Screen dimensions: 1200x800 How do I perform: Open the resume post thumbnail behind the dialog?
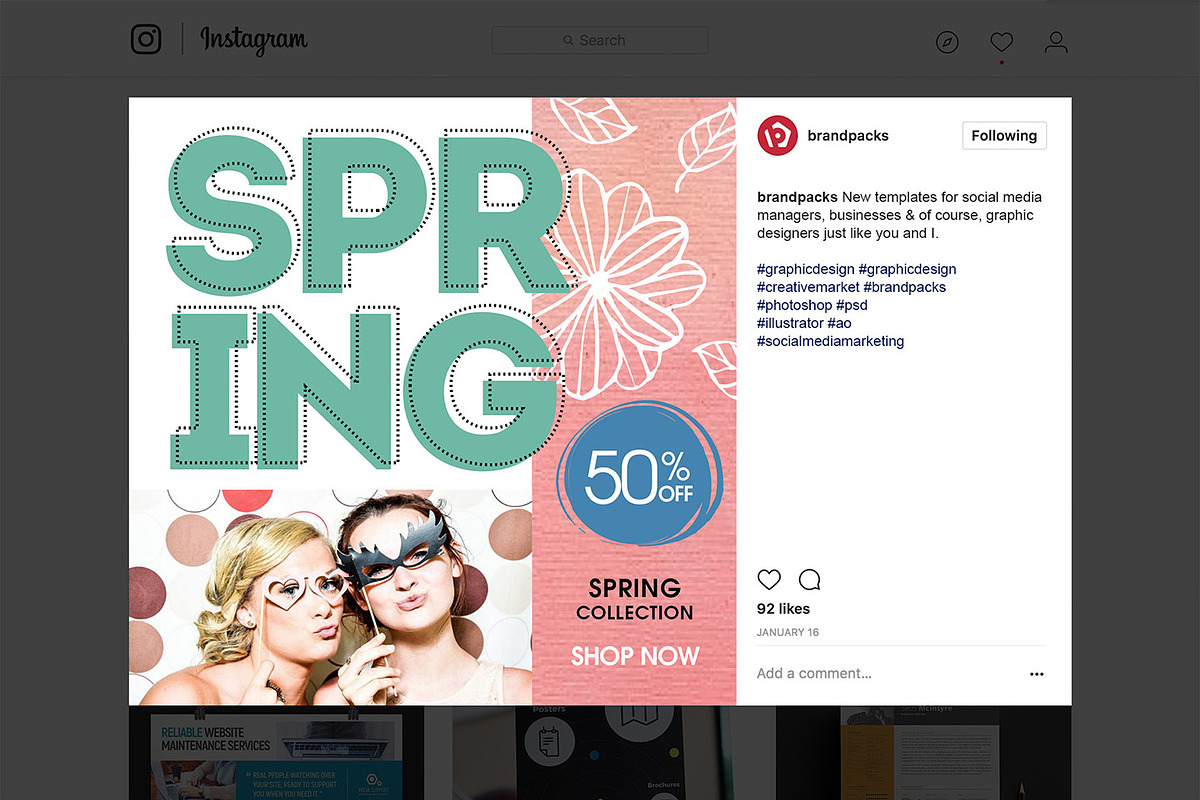[x=924, y=753]
